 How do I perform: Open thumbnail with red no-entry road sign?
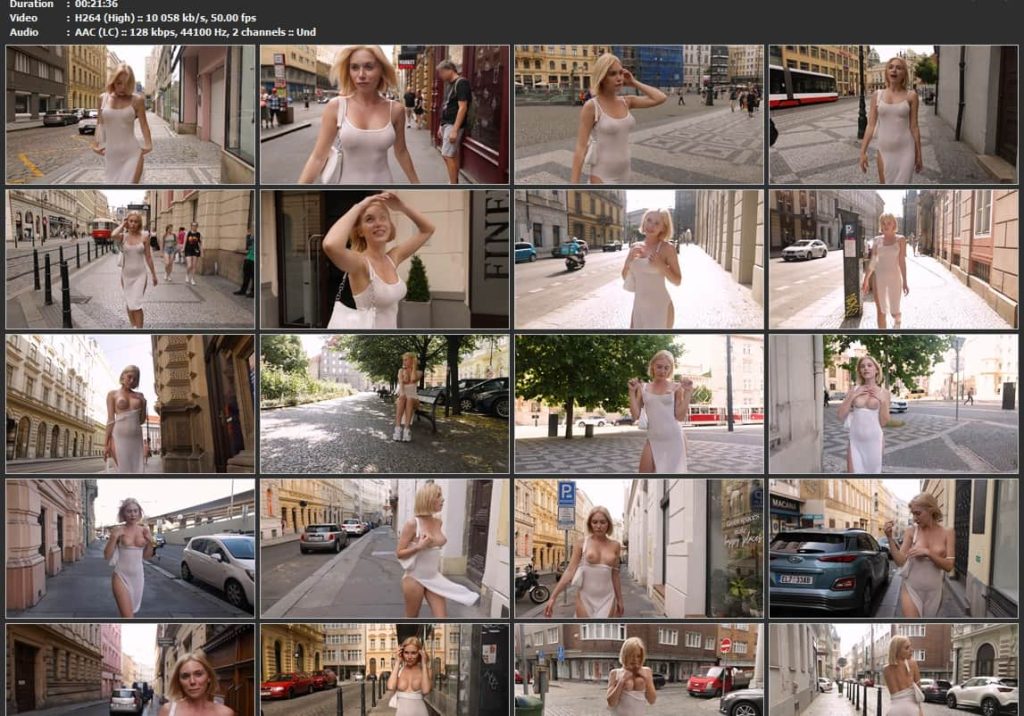[638, 669]
